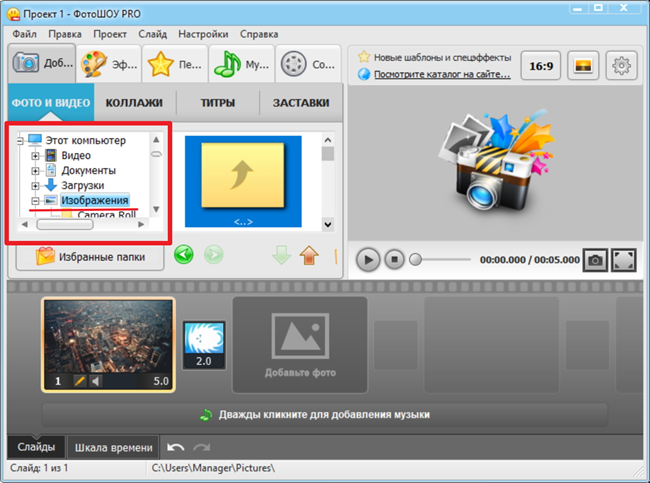
Task: Click the 5.0 duration on slide 1
Action: coord(161,381)
